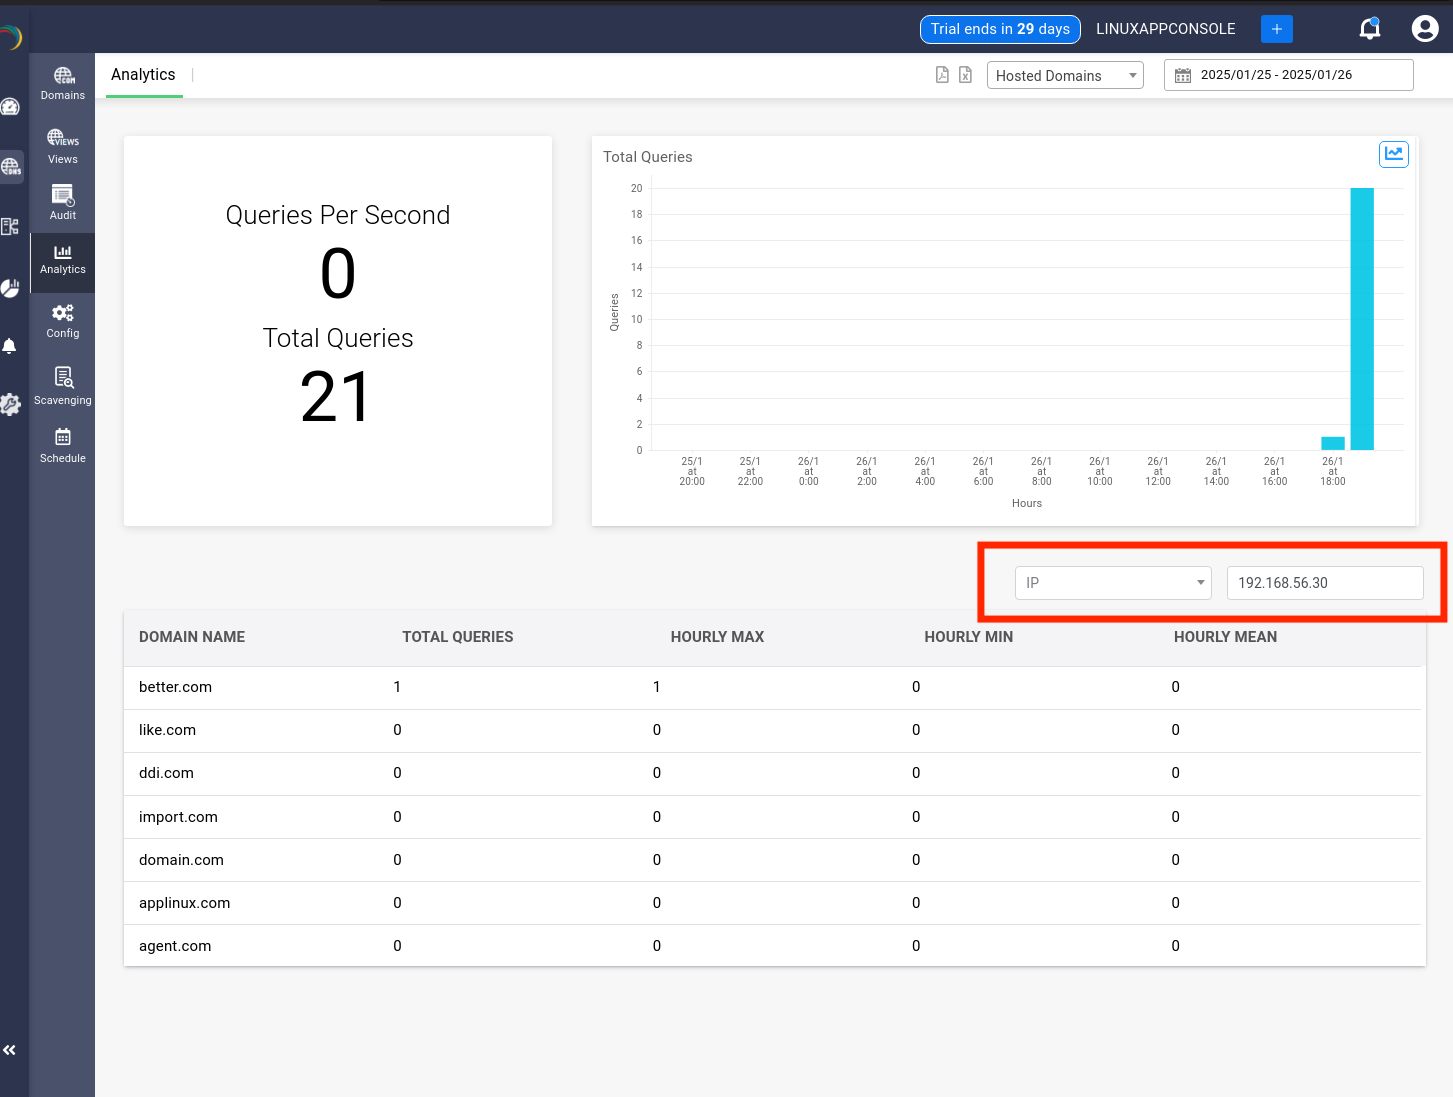This screenshot has width=1453, height=1097.
Task: Export the analytics data to Excel
Action: pos(964,74)
